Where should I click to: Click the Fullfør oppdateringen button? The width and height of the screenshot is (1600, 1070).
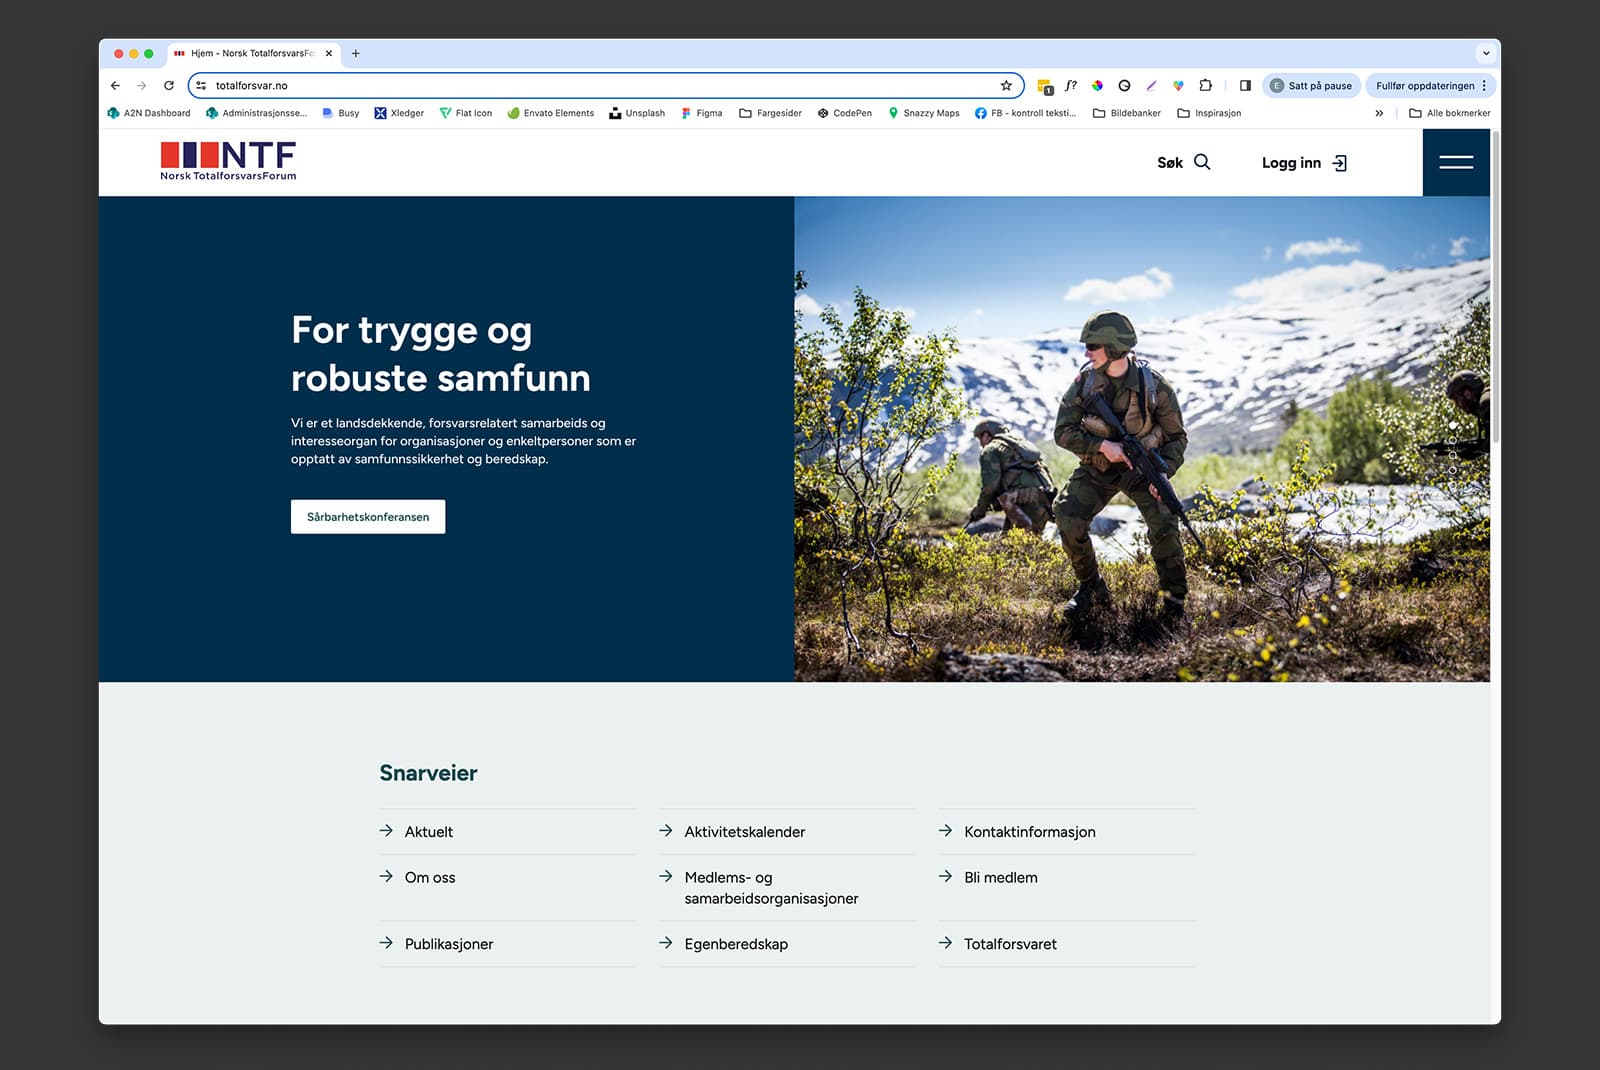(x=1424, y=86)
